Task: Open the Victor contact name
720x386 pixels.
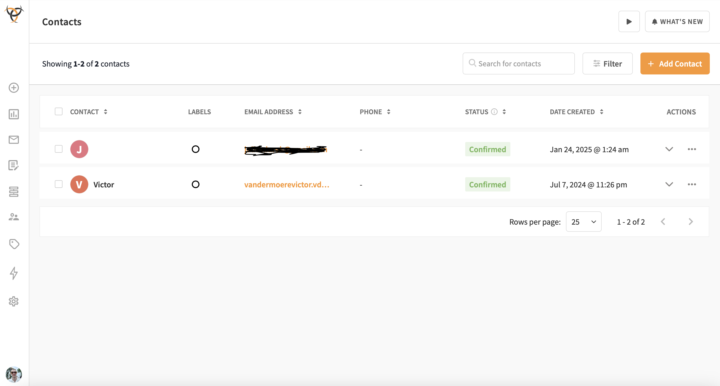Action: 104,185
